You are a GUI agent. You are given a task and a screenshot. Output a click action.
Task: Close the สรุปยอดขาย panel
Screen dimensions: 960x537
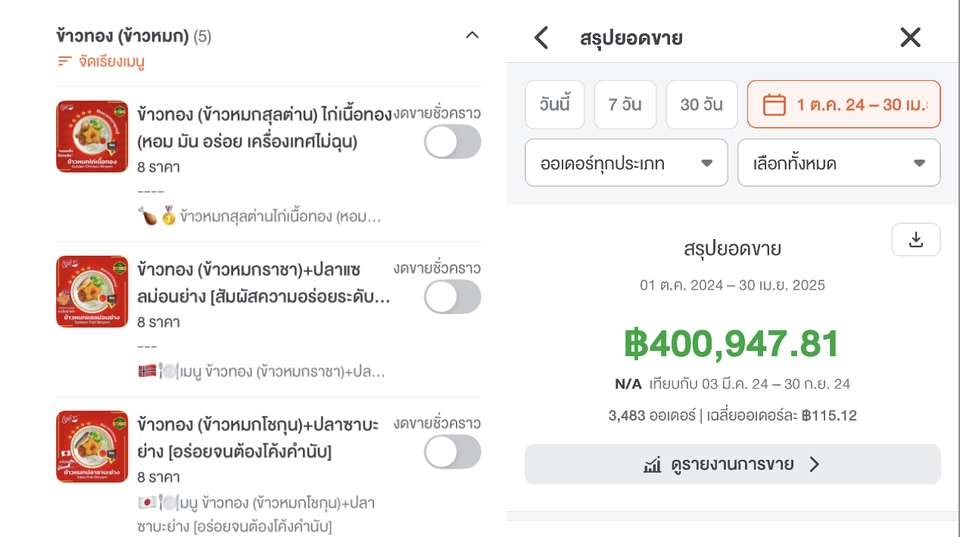click(x=910, y=38)
